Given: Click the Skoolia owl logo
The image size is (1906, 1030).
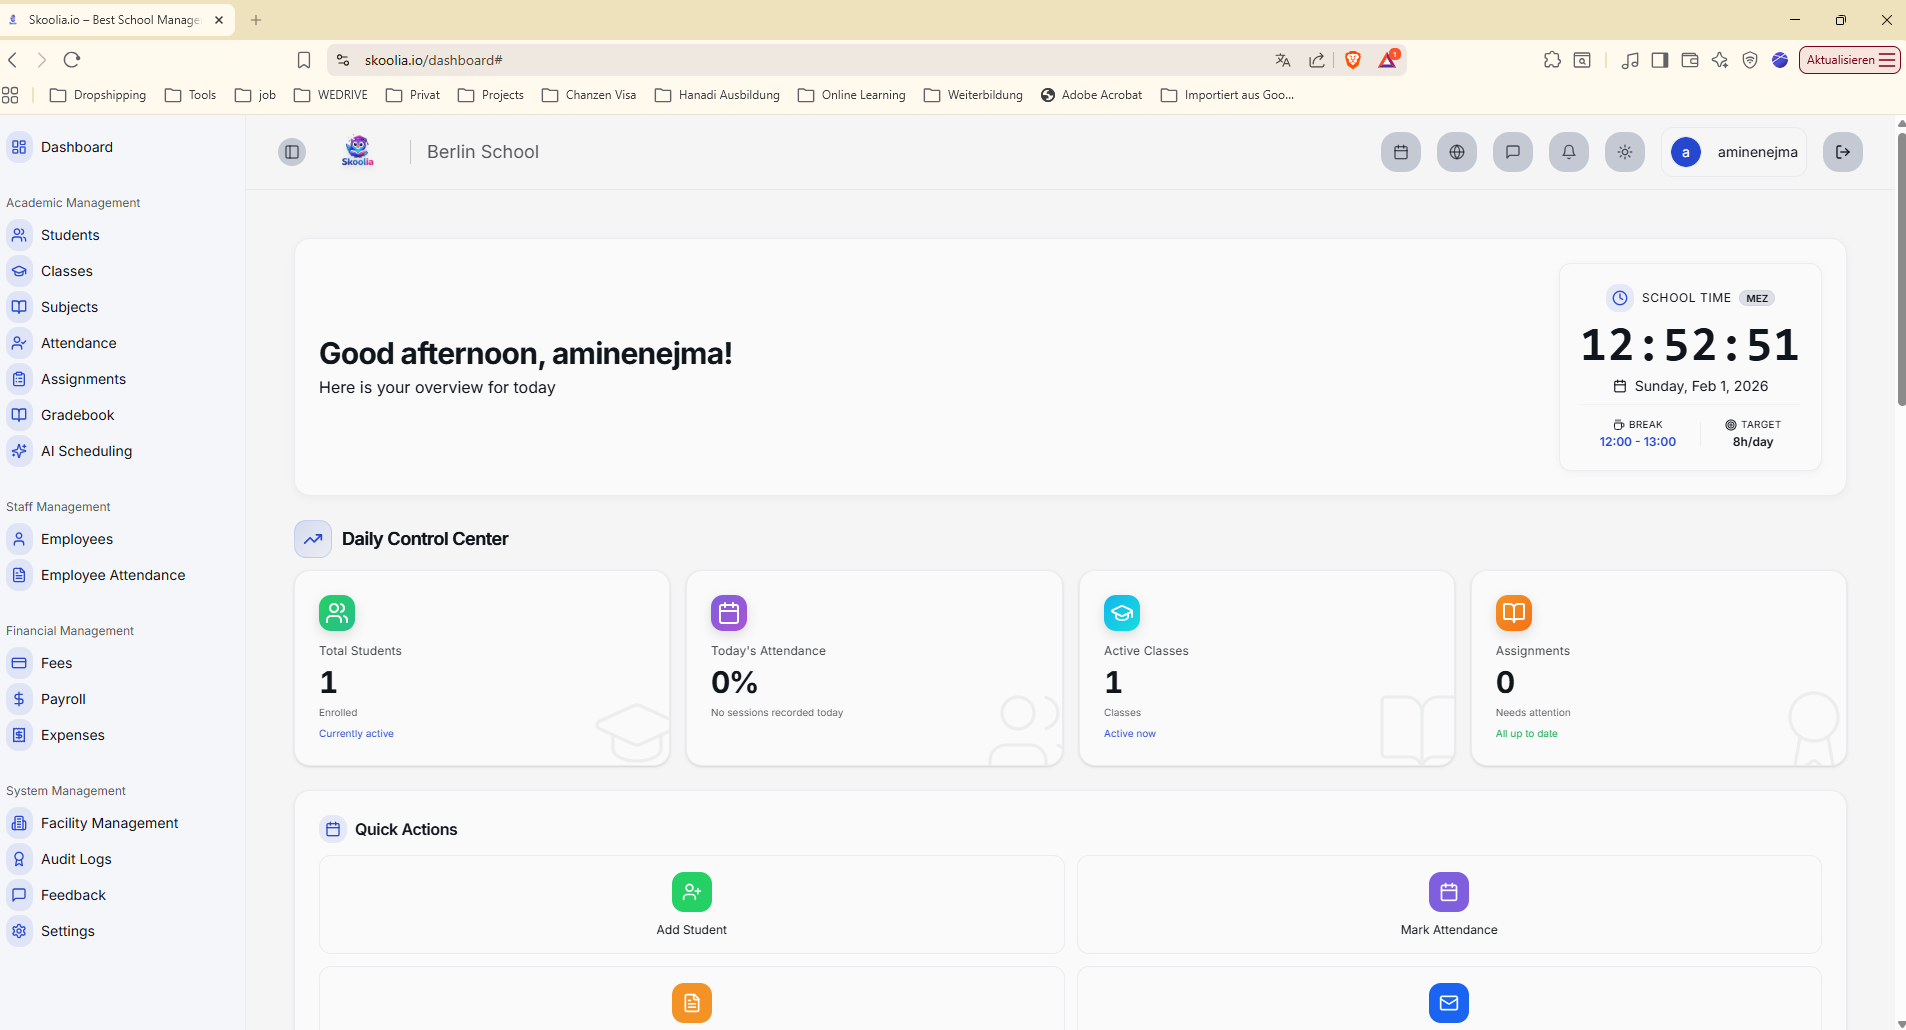Looking at the screenshot, I should click(x=357, y=151).
